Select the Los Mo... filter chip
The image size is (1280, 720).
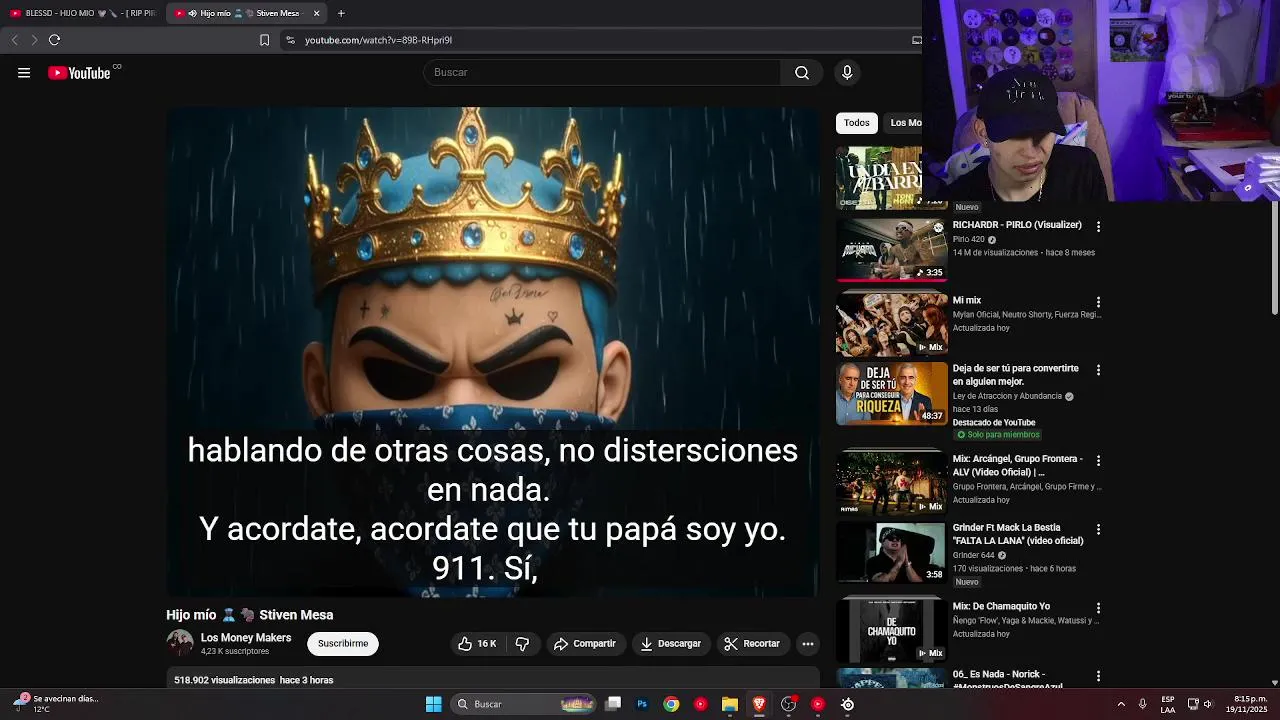coord(903,123)
